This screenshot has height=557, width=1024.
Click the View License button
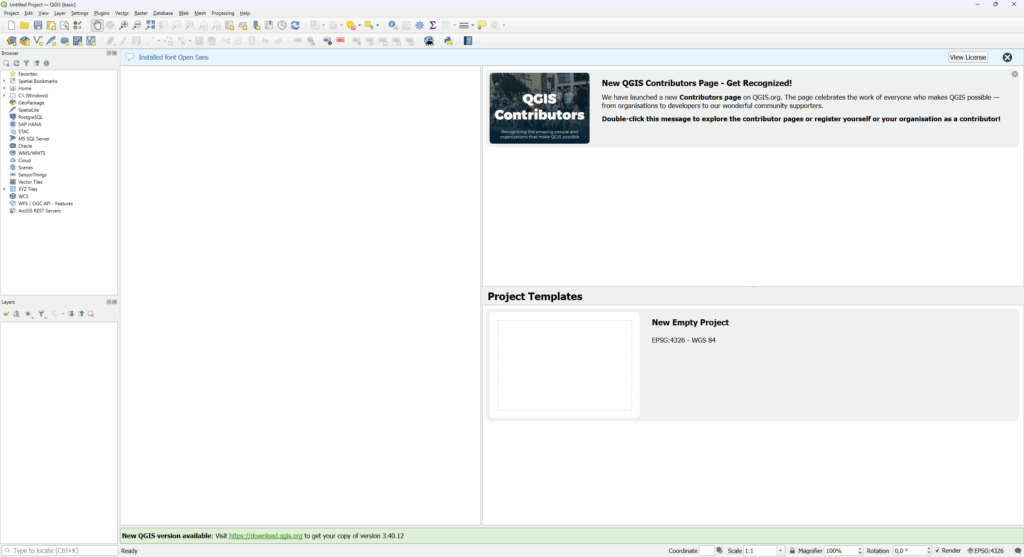[968, 58]
